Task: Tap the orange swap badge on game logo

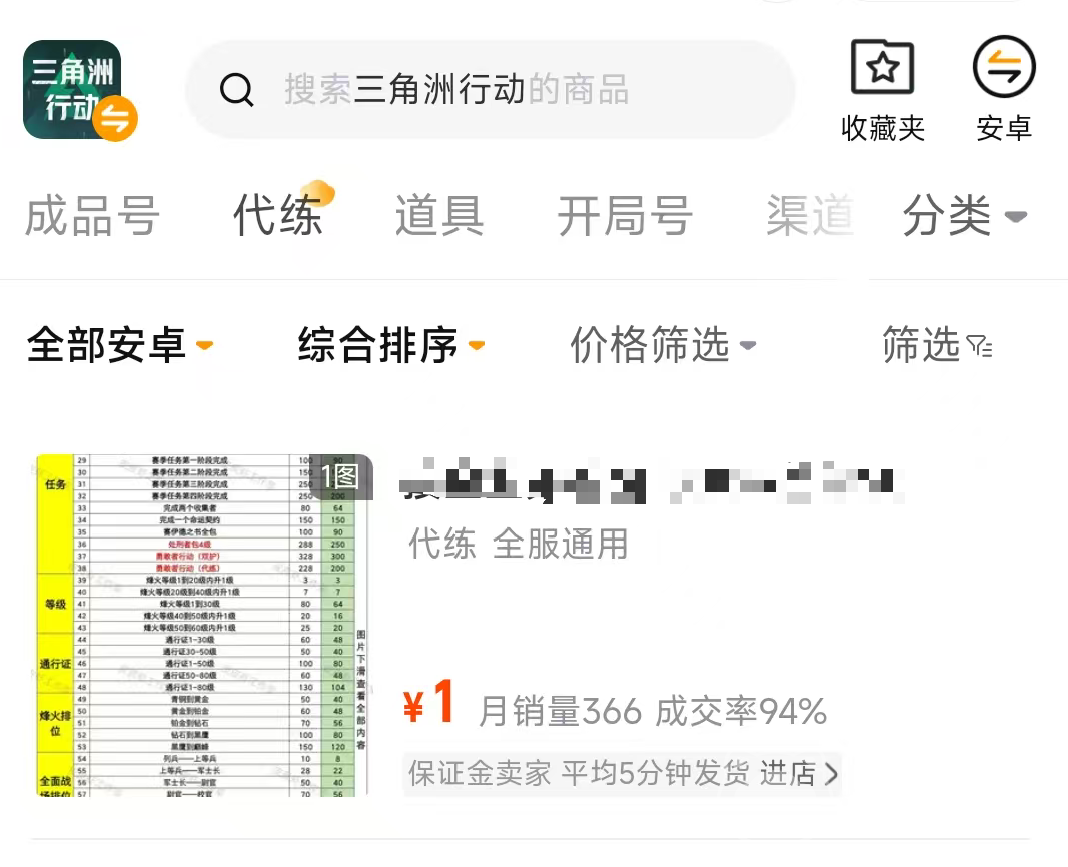Action: pos(115,119)
